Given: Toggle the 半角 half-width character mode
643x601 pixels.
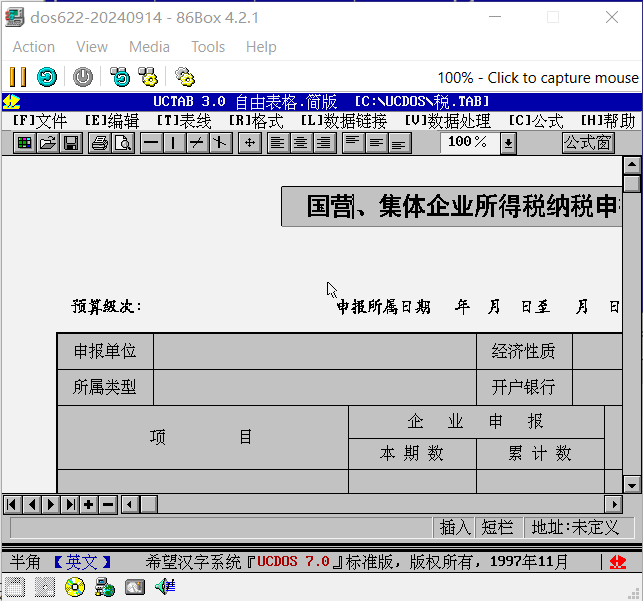Looking at the screenshot, I should point(25,562).
